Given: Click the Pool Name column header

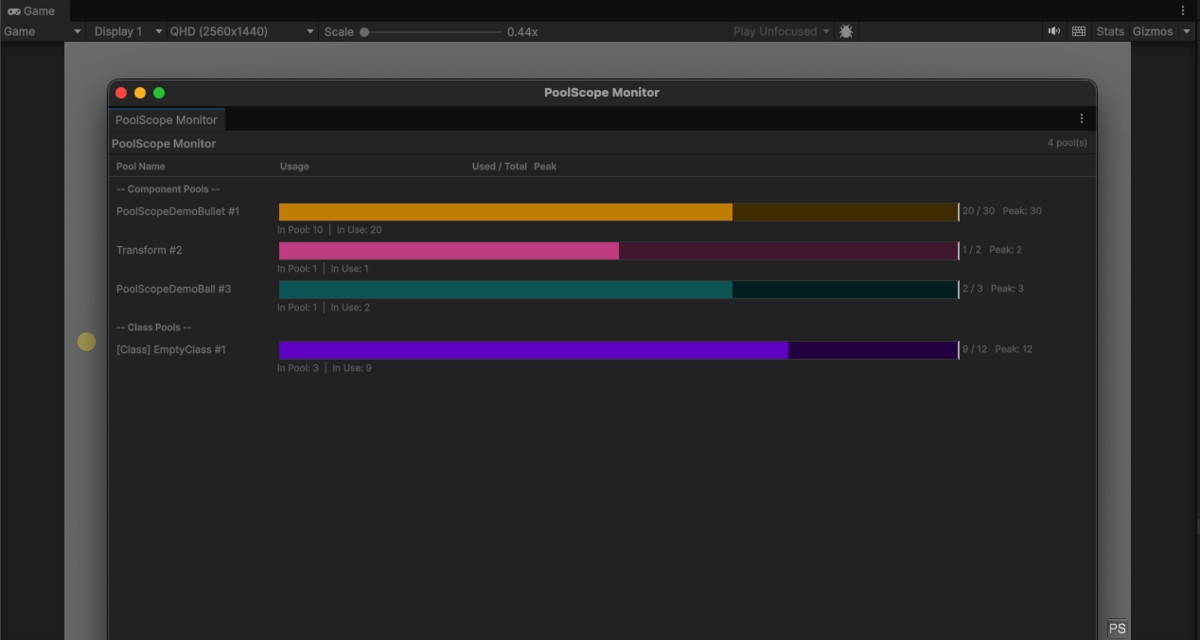Looking at the screenshot, I should [x=141, y=166].
